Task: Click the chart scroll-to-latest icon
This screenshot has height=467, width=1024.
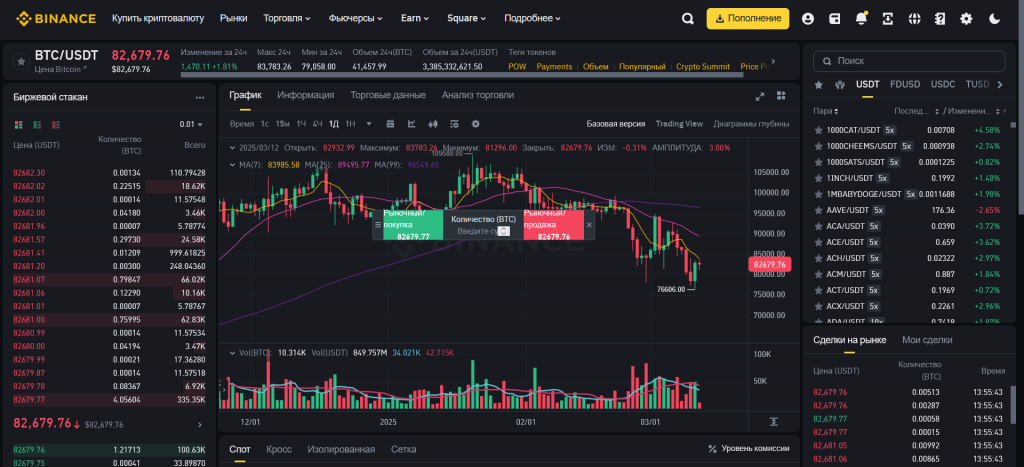Action: pyautogui.click(x=774, y=421)
